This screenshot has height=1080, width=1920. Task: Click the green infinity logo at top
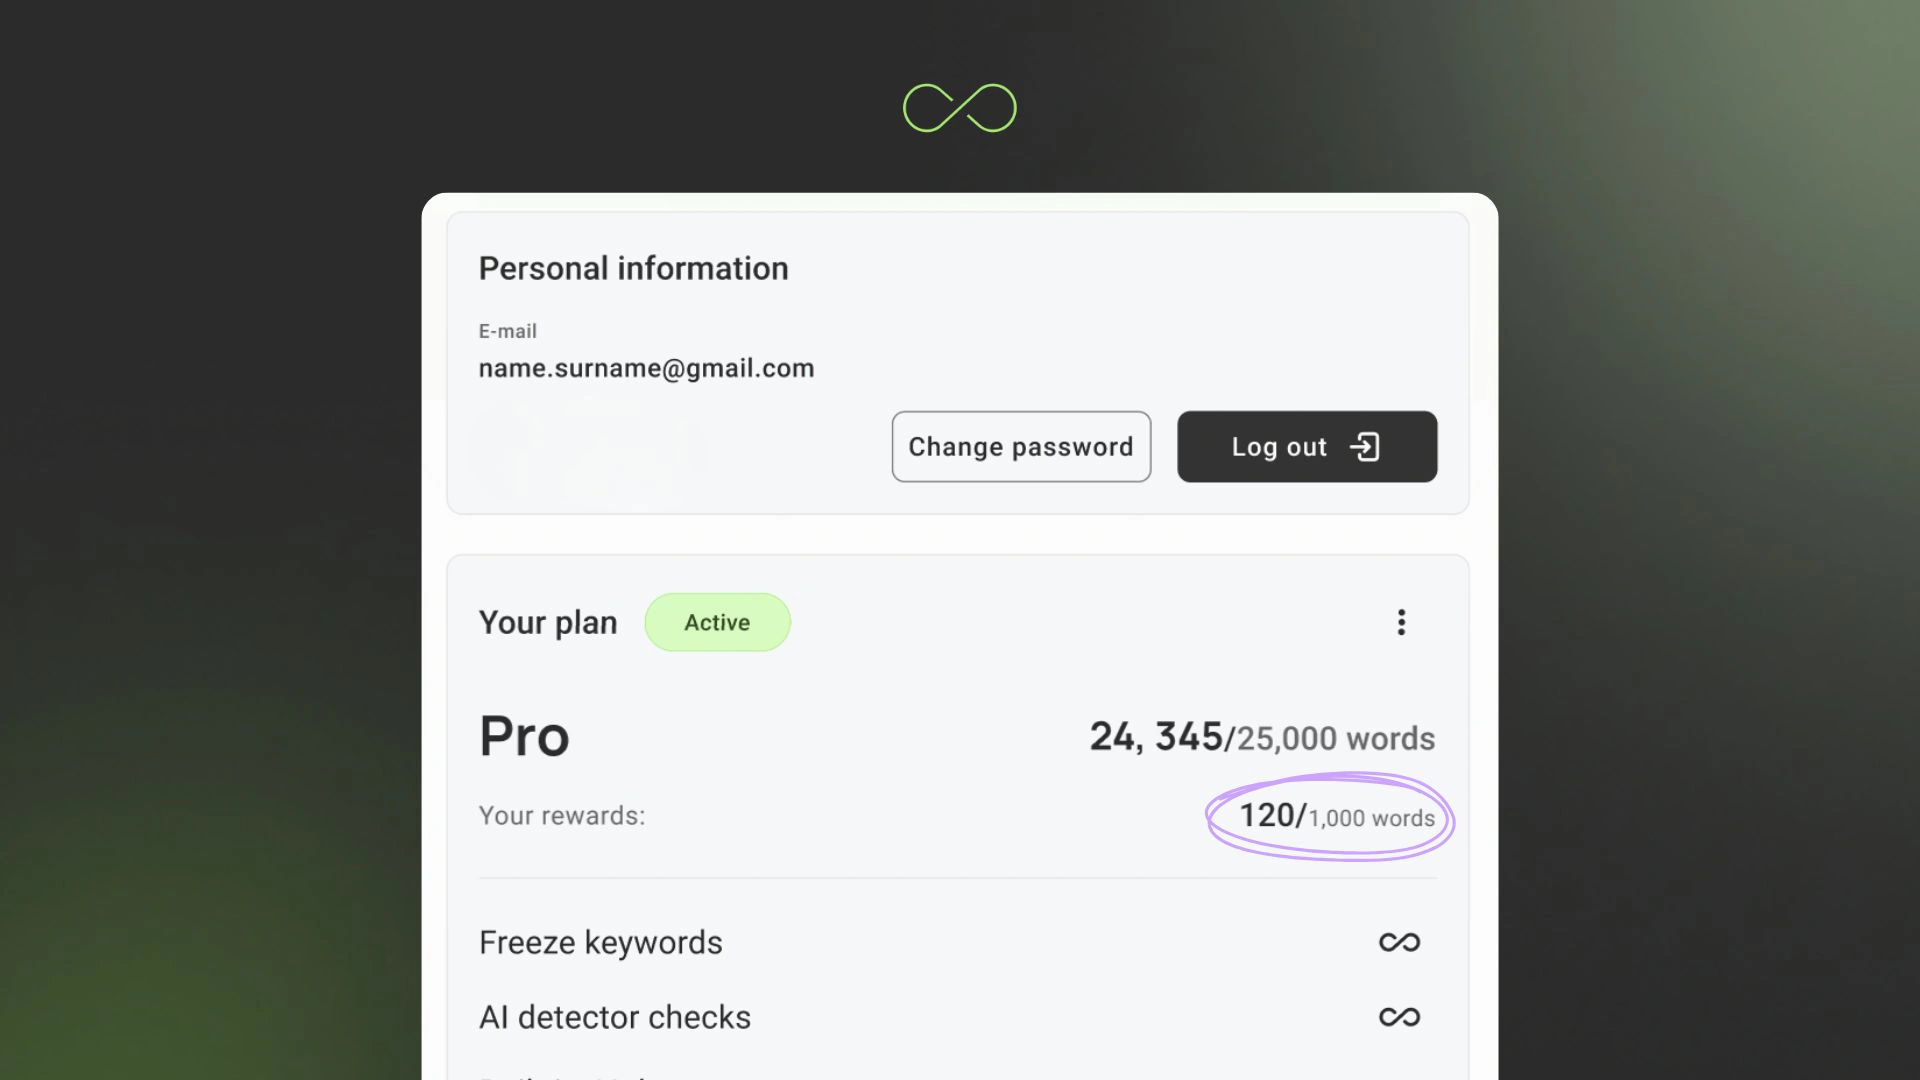(x=959, y=108)
